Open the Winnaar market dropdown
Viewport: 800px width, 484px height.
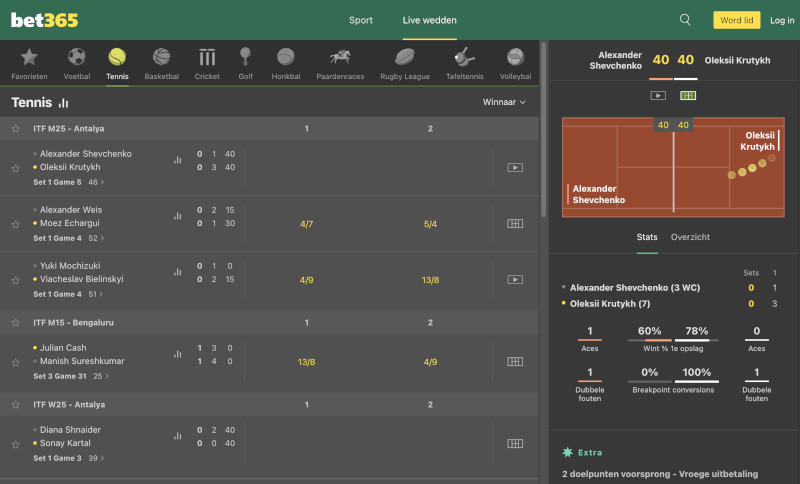coord(504,102)
